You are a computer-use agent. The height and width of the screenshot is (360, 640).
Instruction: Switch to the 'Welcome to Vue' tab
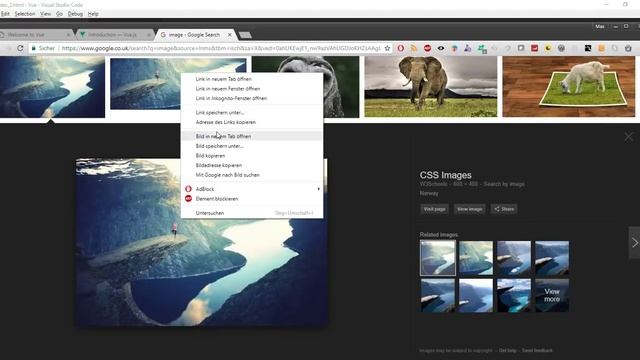click(x=35, y=35)
